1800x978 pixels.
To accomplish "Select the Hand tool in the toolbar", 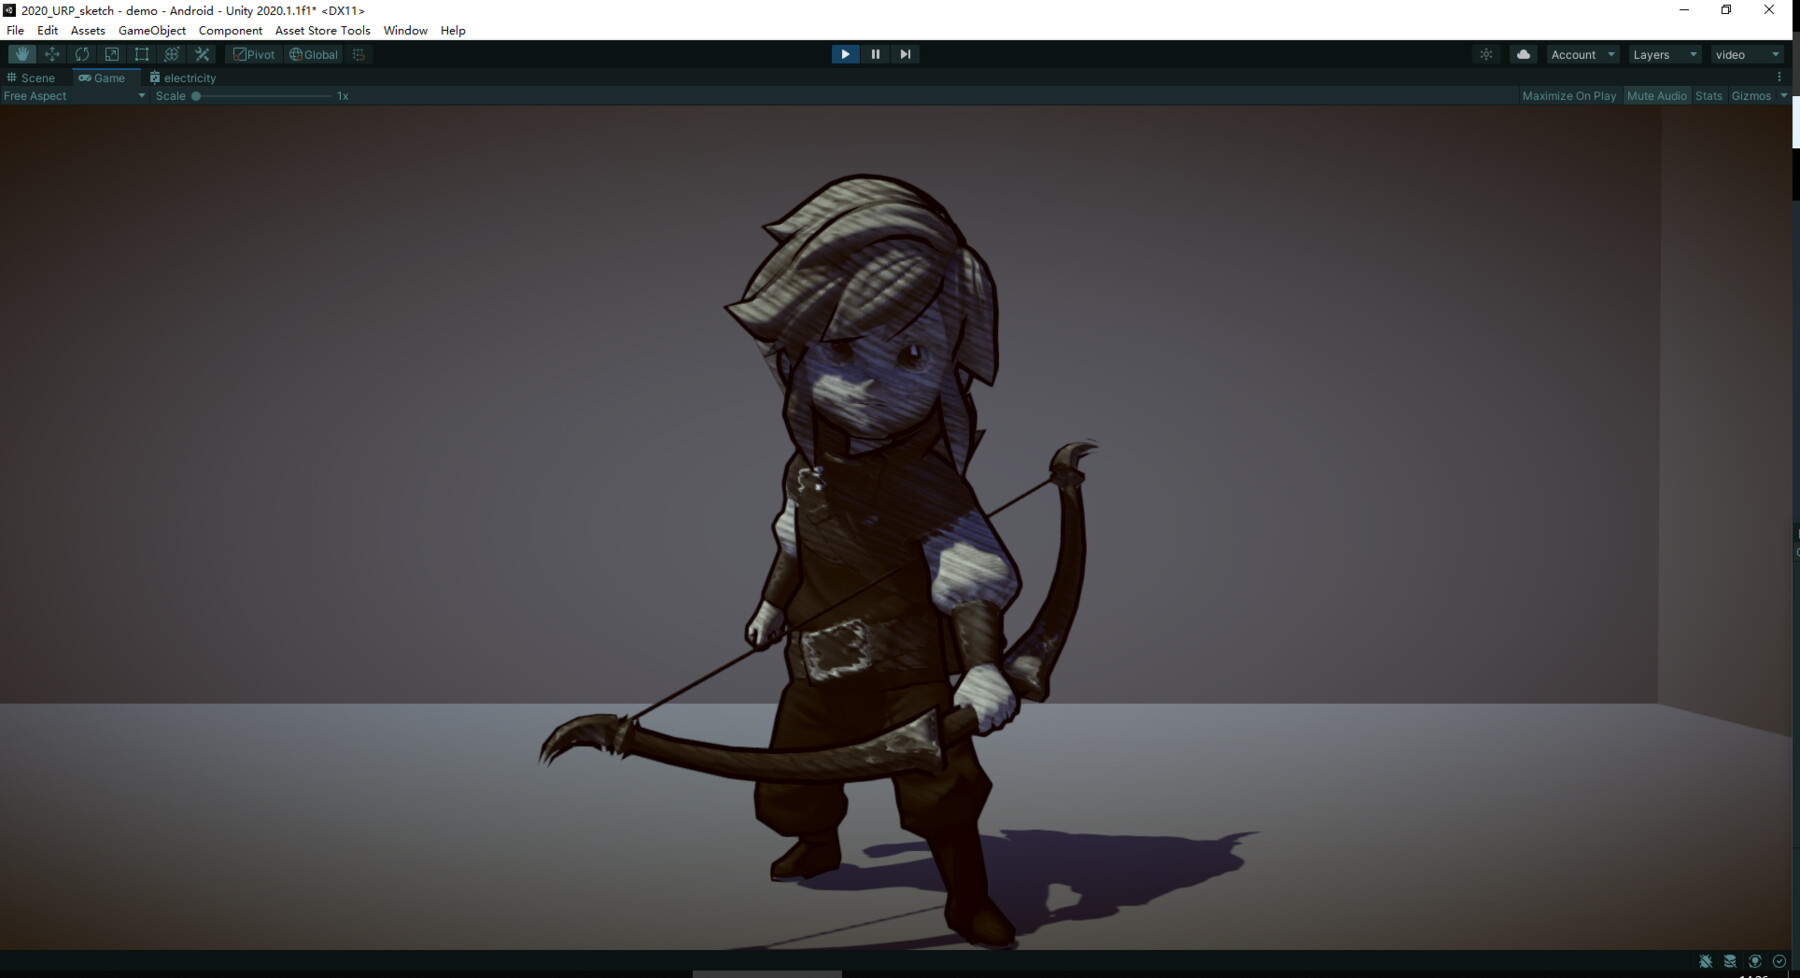I will [21, 54].
